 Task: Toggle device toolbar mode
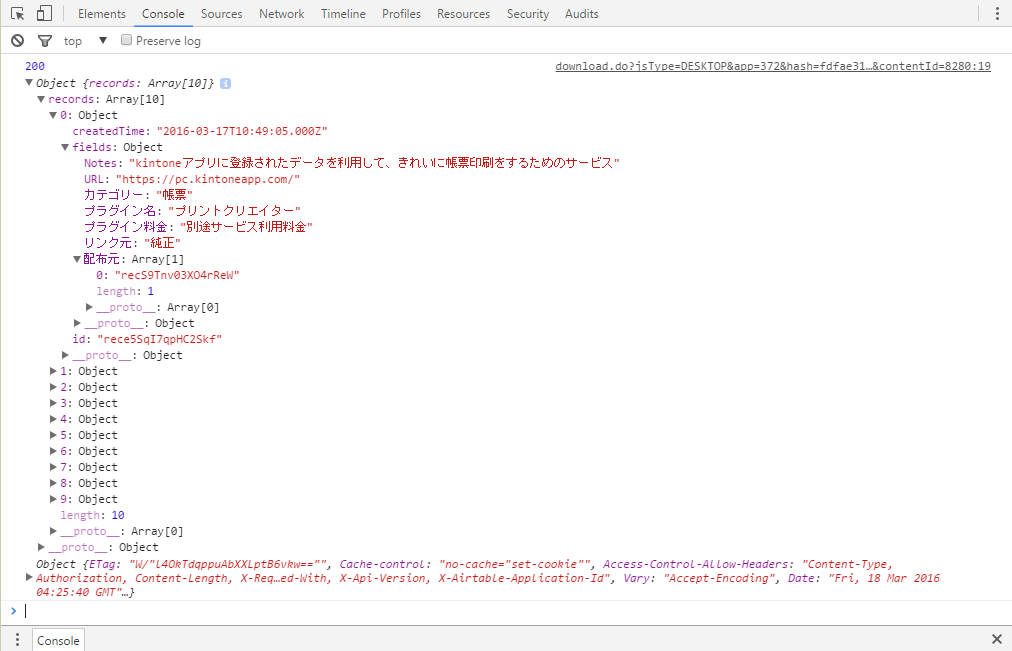pos(43,13)
